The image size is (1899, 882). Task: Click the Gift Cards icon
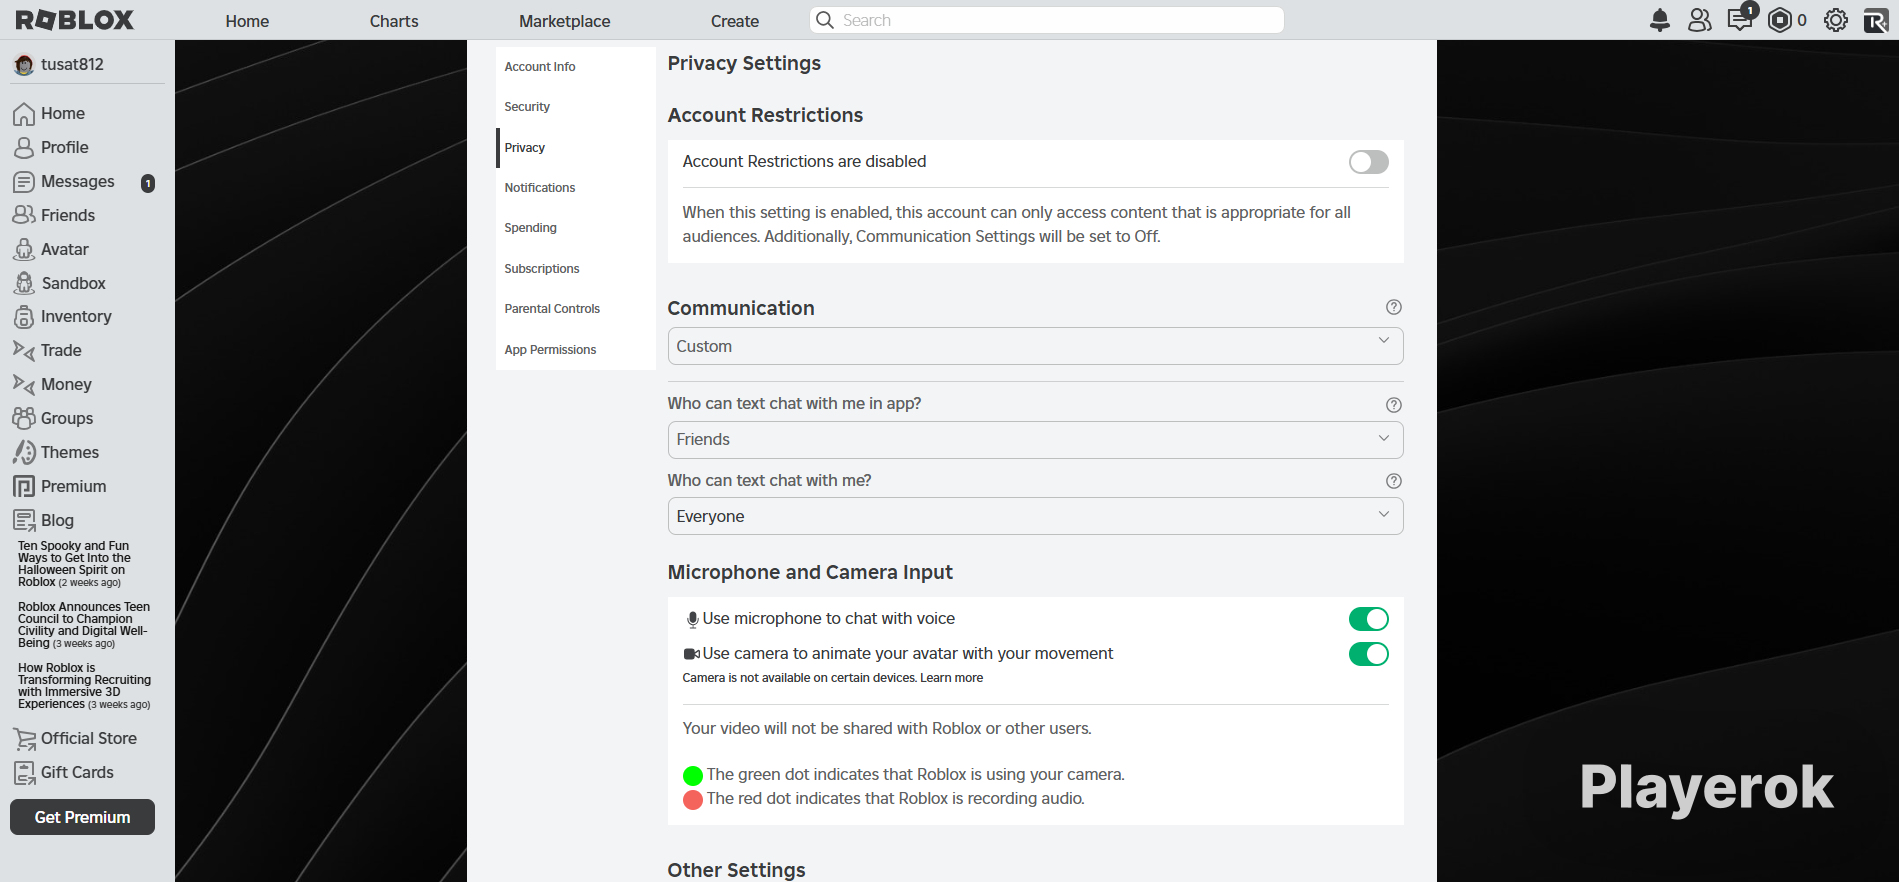click(x=24, y=773)
